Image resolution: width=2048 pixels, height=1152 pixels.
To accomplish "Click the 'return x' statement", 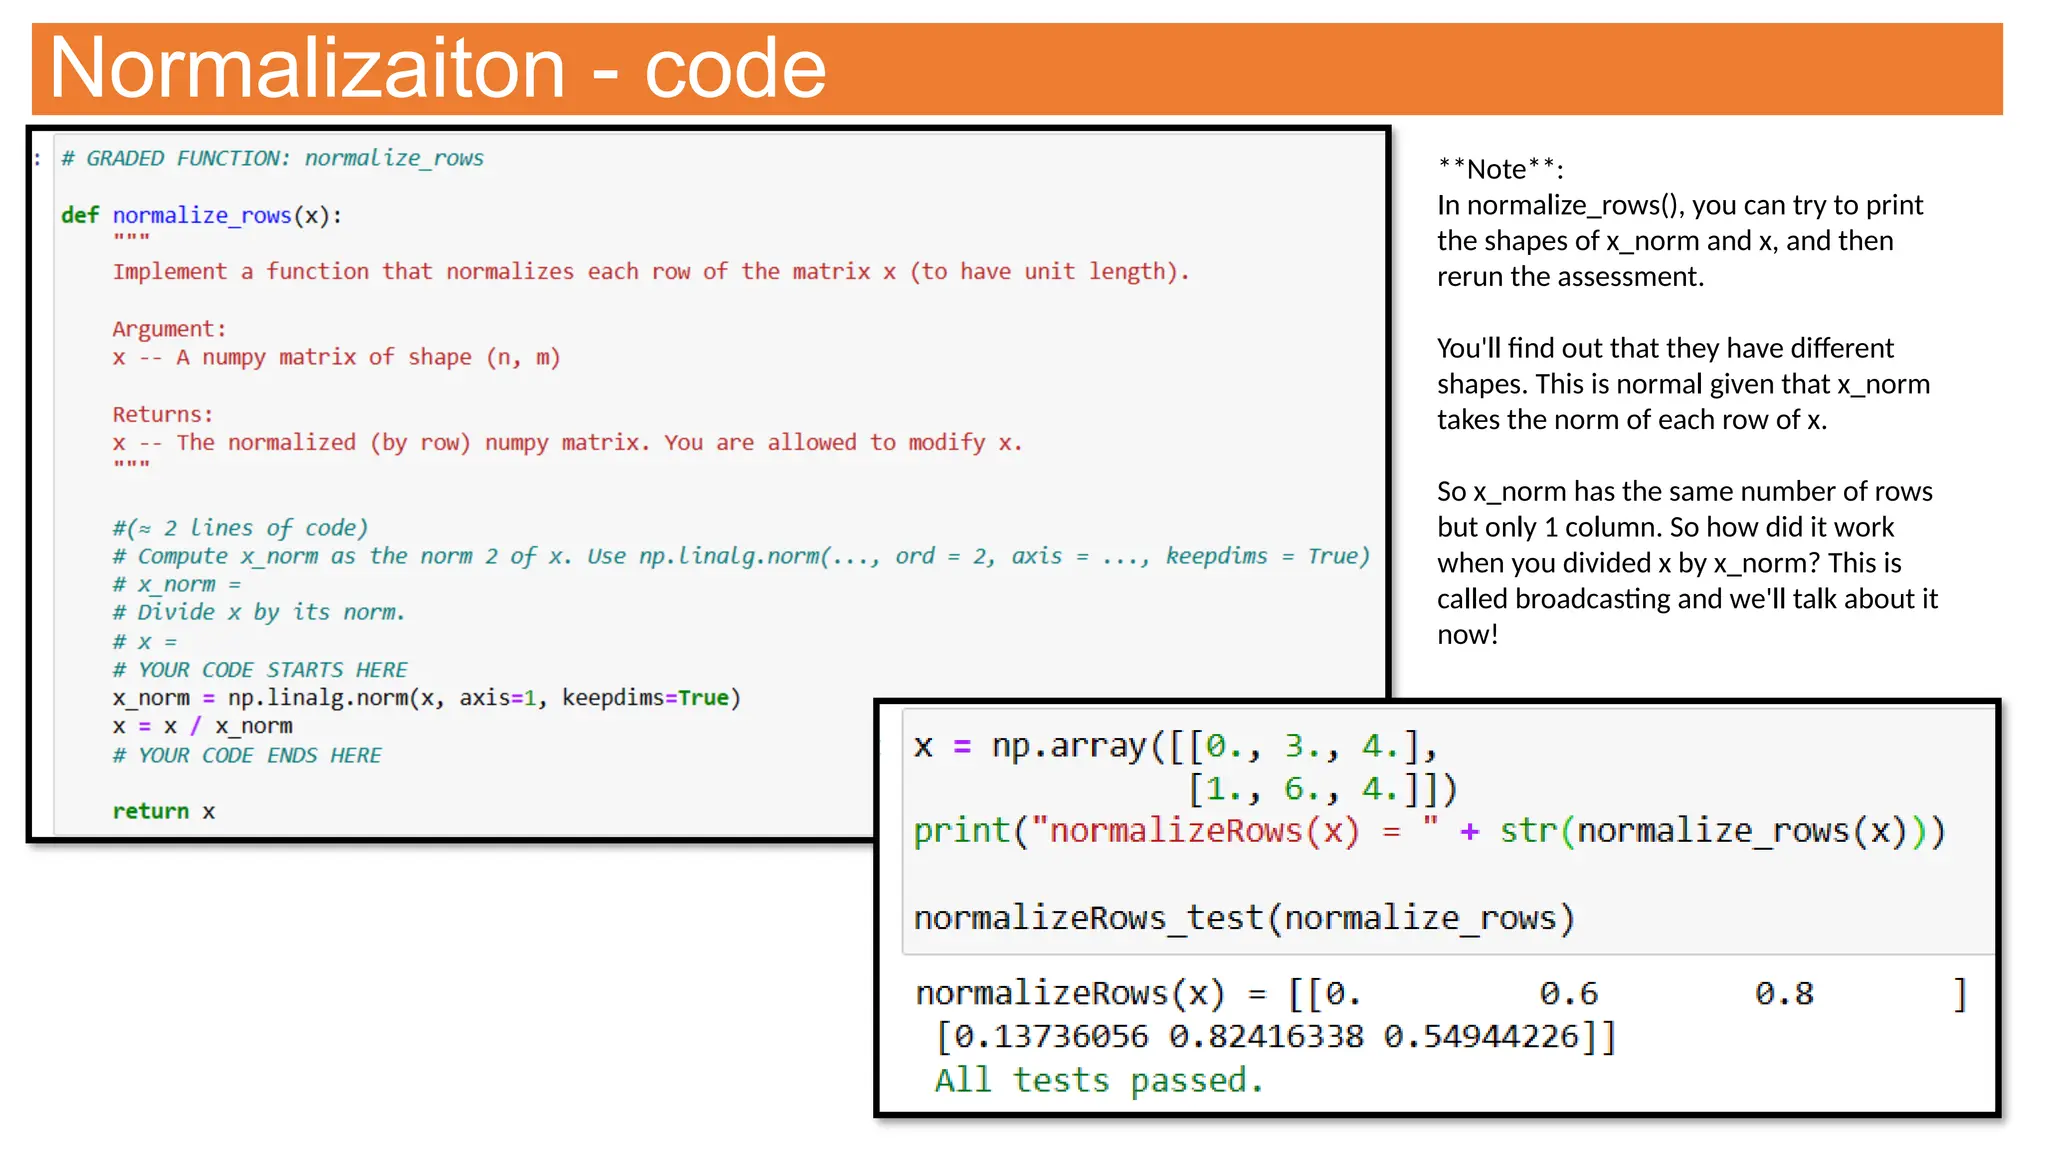I will click(x=163, y=811).
